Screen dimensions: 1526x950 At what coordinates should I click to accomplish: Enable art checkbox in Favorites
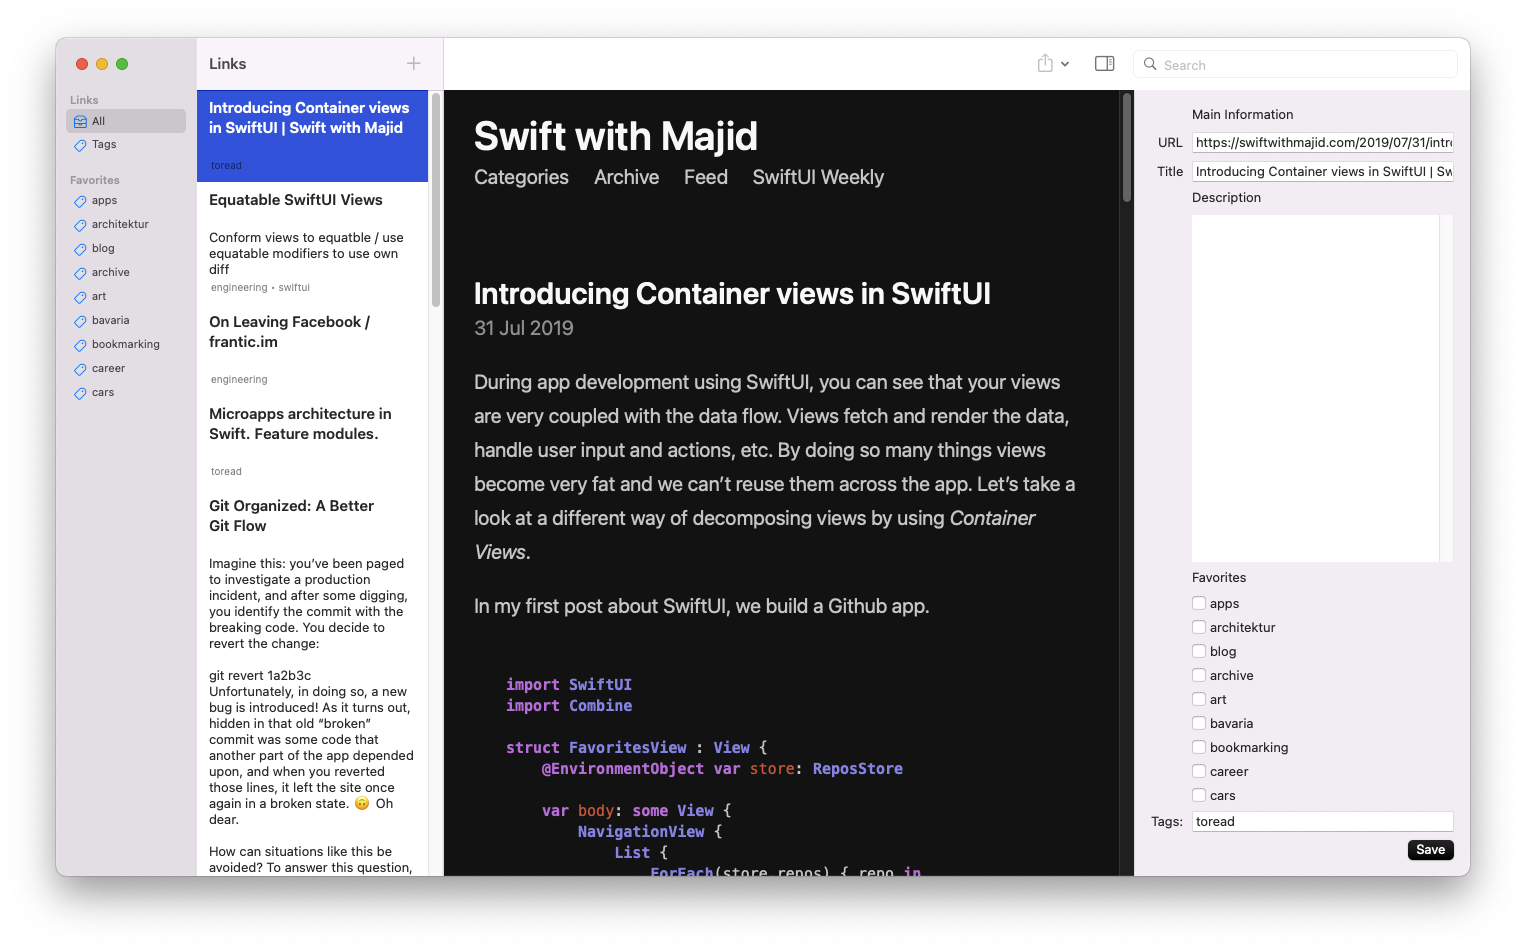coord(1199,699)
